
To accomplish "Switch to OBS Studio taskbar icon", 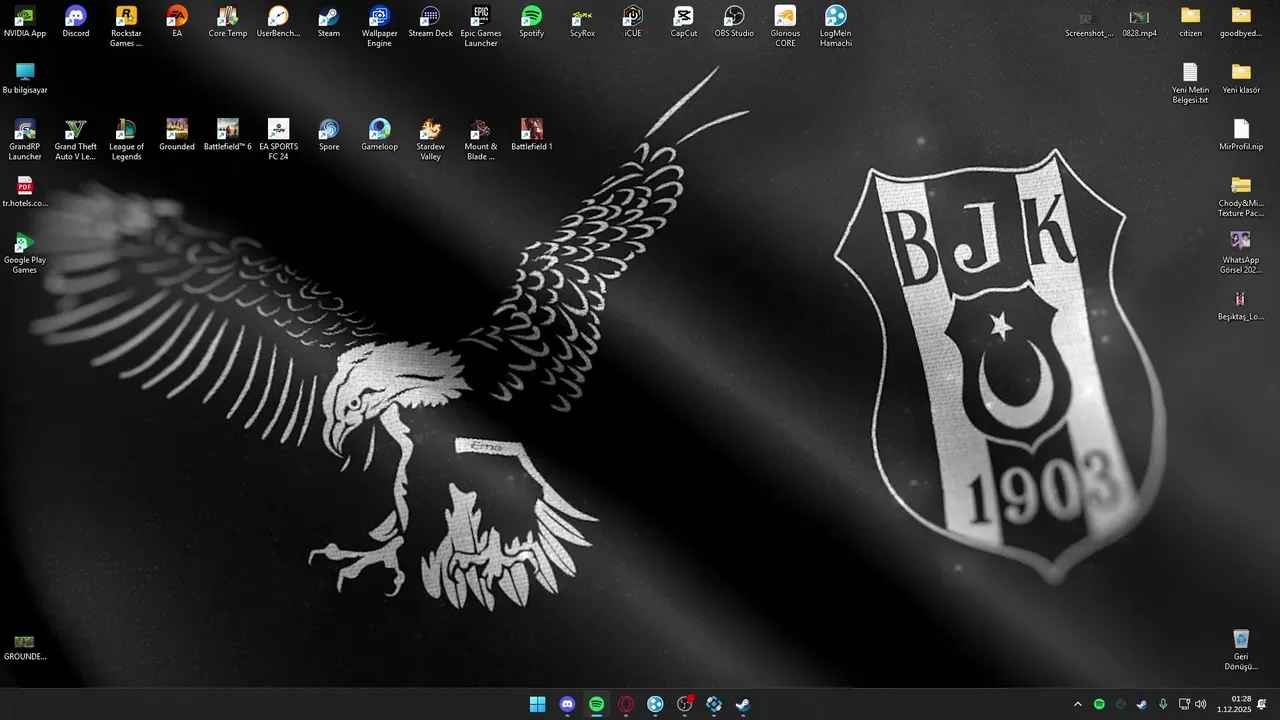I will point(685,704).
